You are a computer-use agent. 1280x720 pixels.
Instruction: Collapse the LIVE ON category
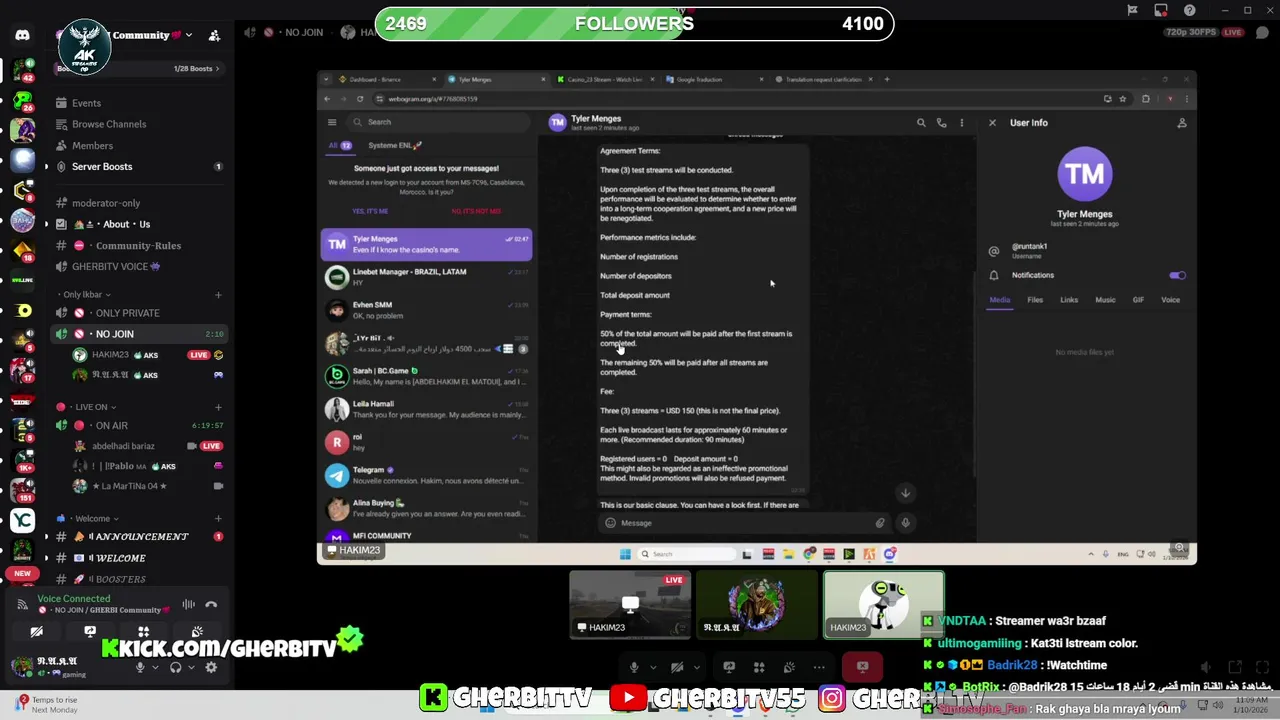86,407
